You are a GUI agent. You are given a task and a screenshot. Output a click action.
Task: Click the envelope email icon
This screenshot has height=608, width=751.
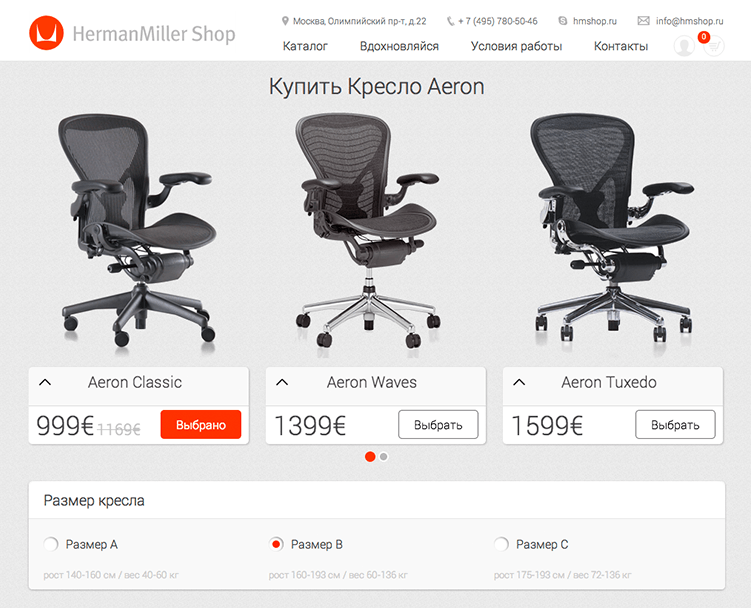click(x=643, y=21)
